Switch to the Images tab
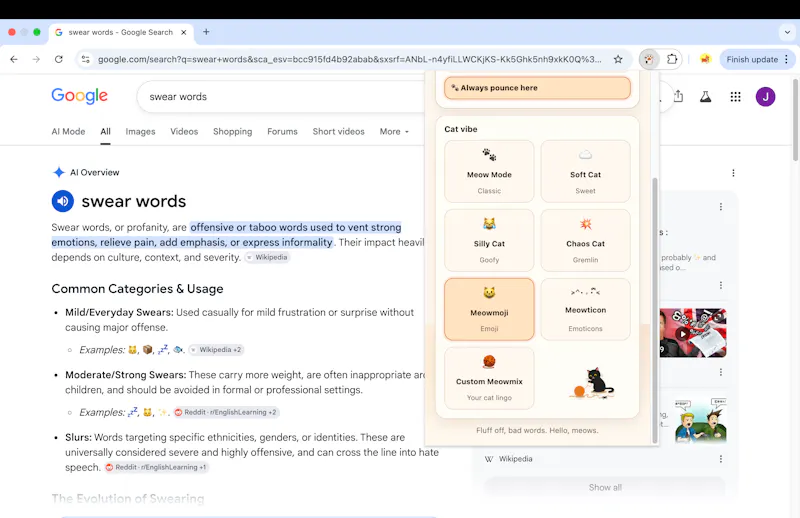 click(140, 131)
